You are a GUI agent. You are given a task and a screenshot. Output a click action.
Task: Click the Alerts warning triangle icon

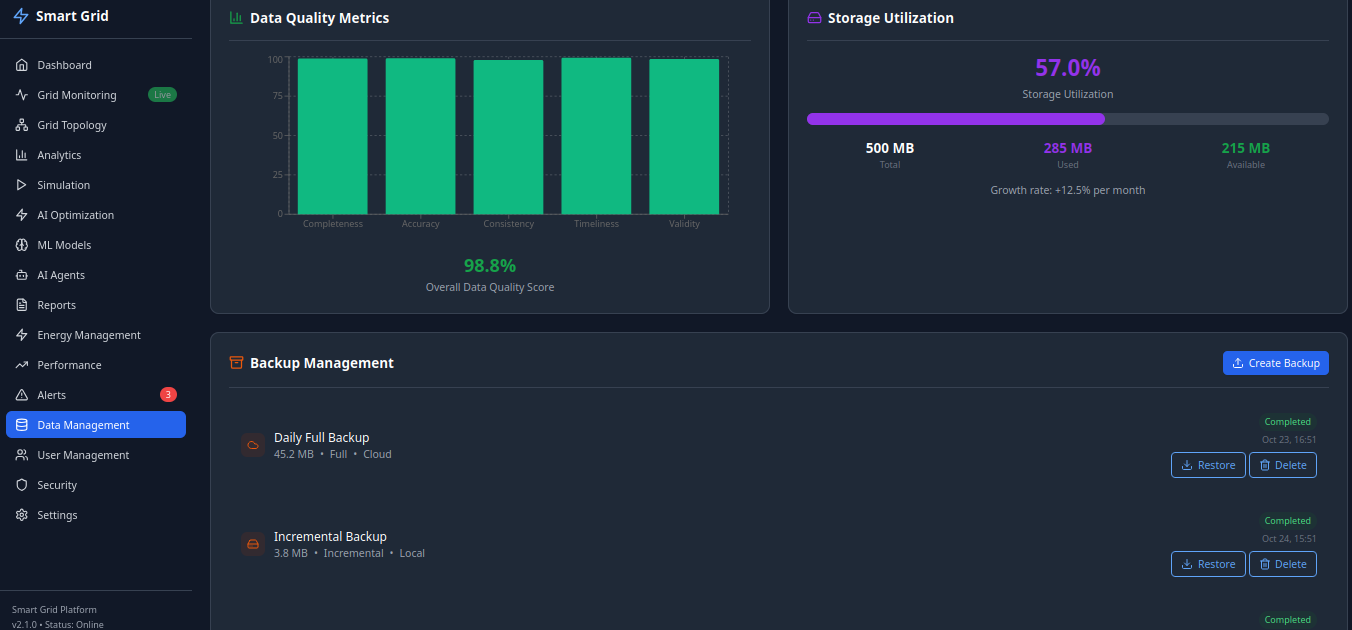pos(22,395)
